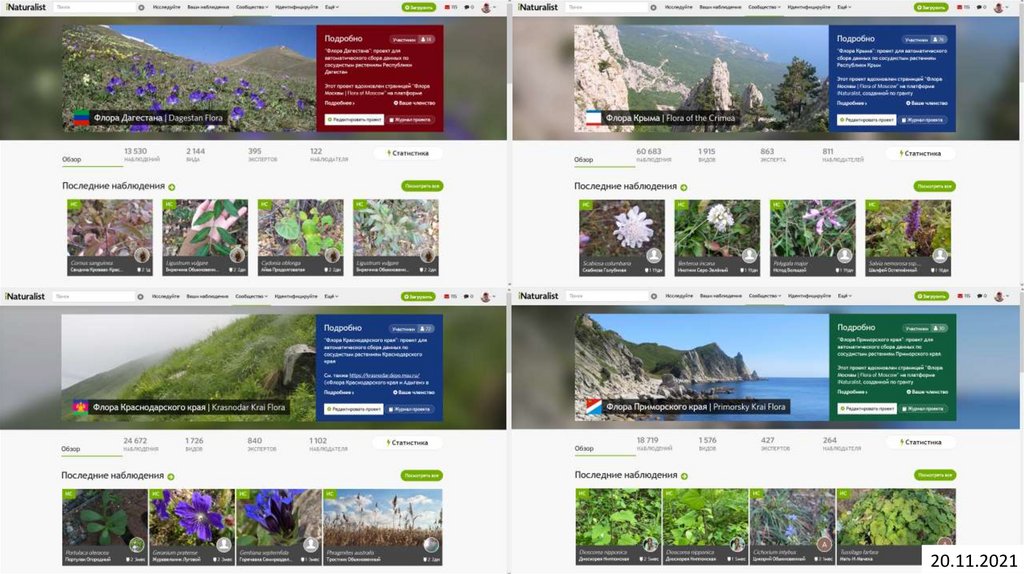
Task: Follow the "Подробнее" link in the Crimea project description
Action: 851,103
